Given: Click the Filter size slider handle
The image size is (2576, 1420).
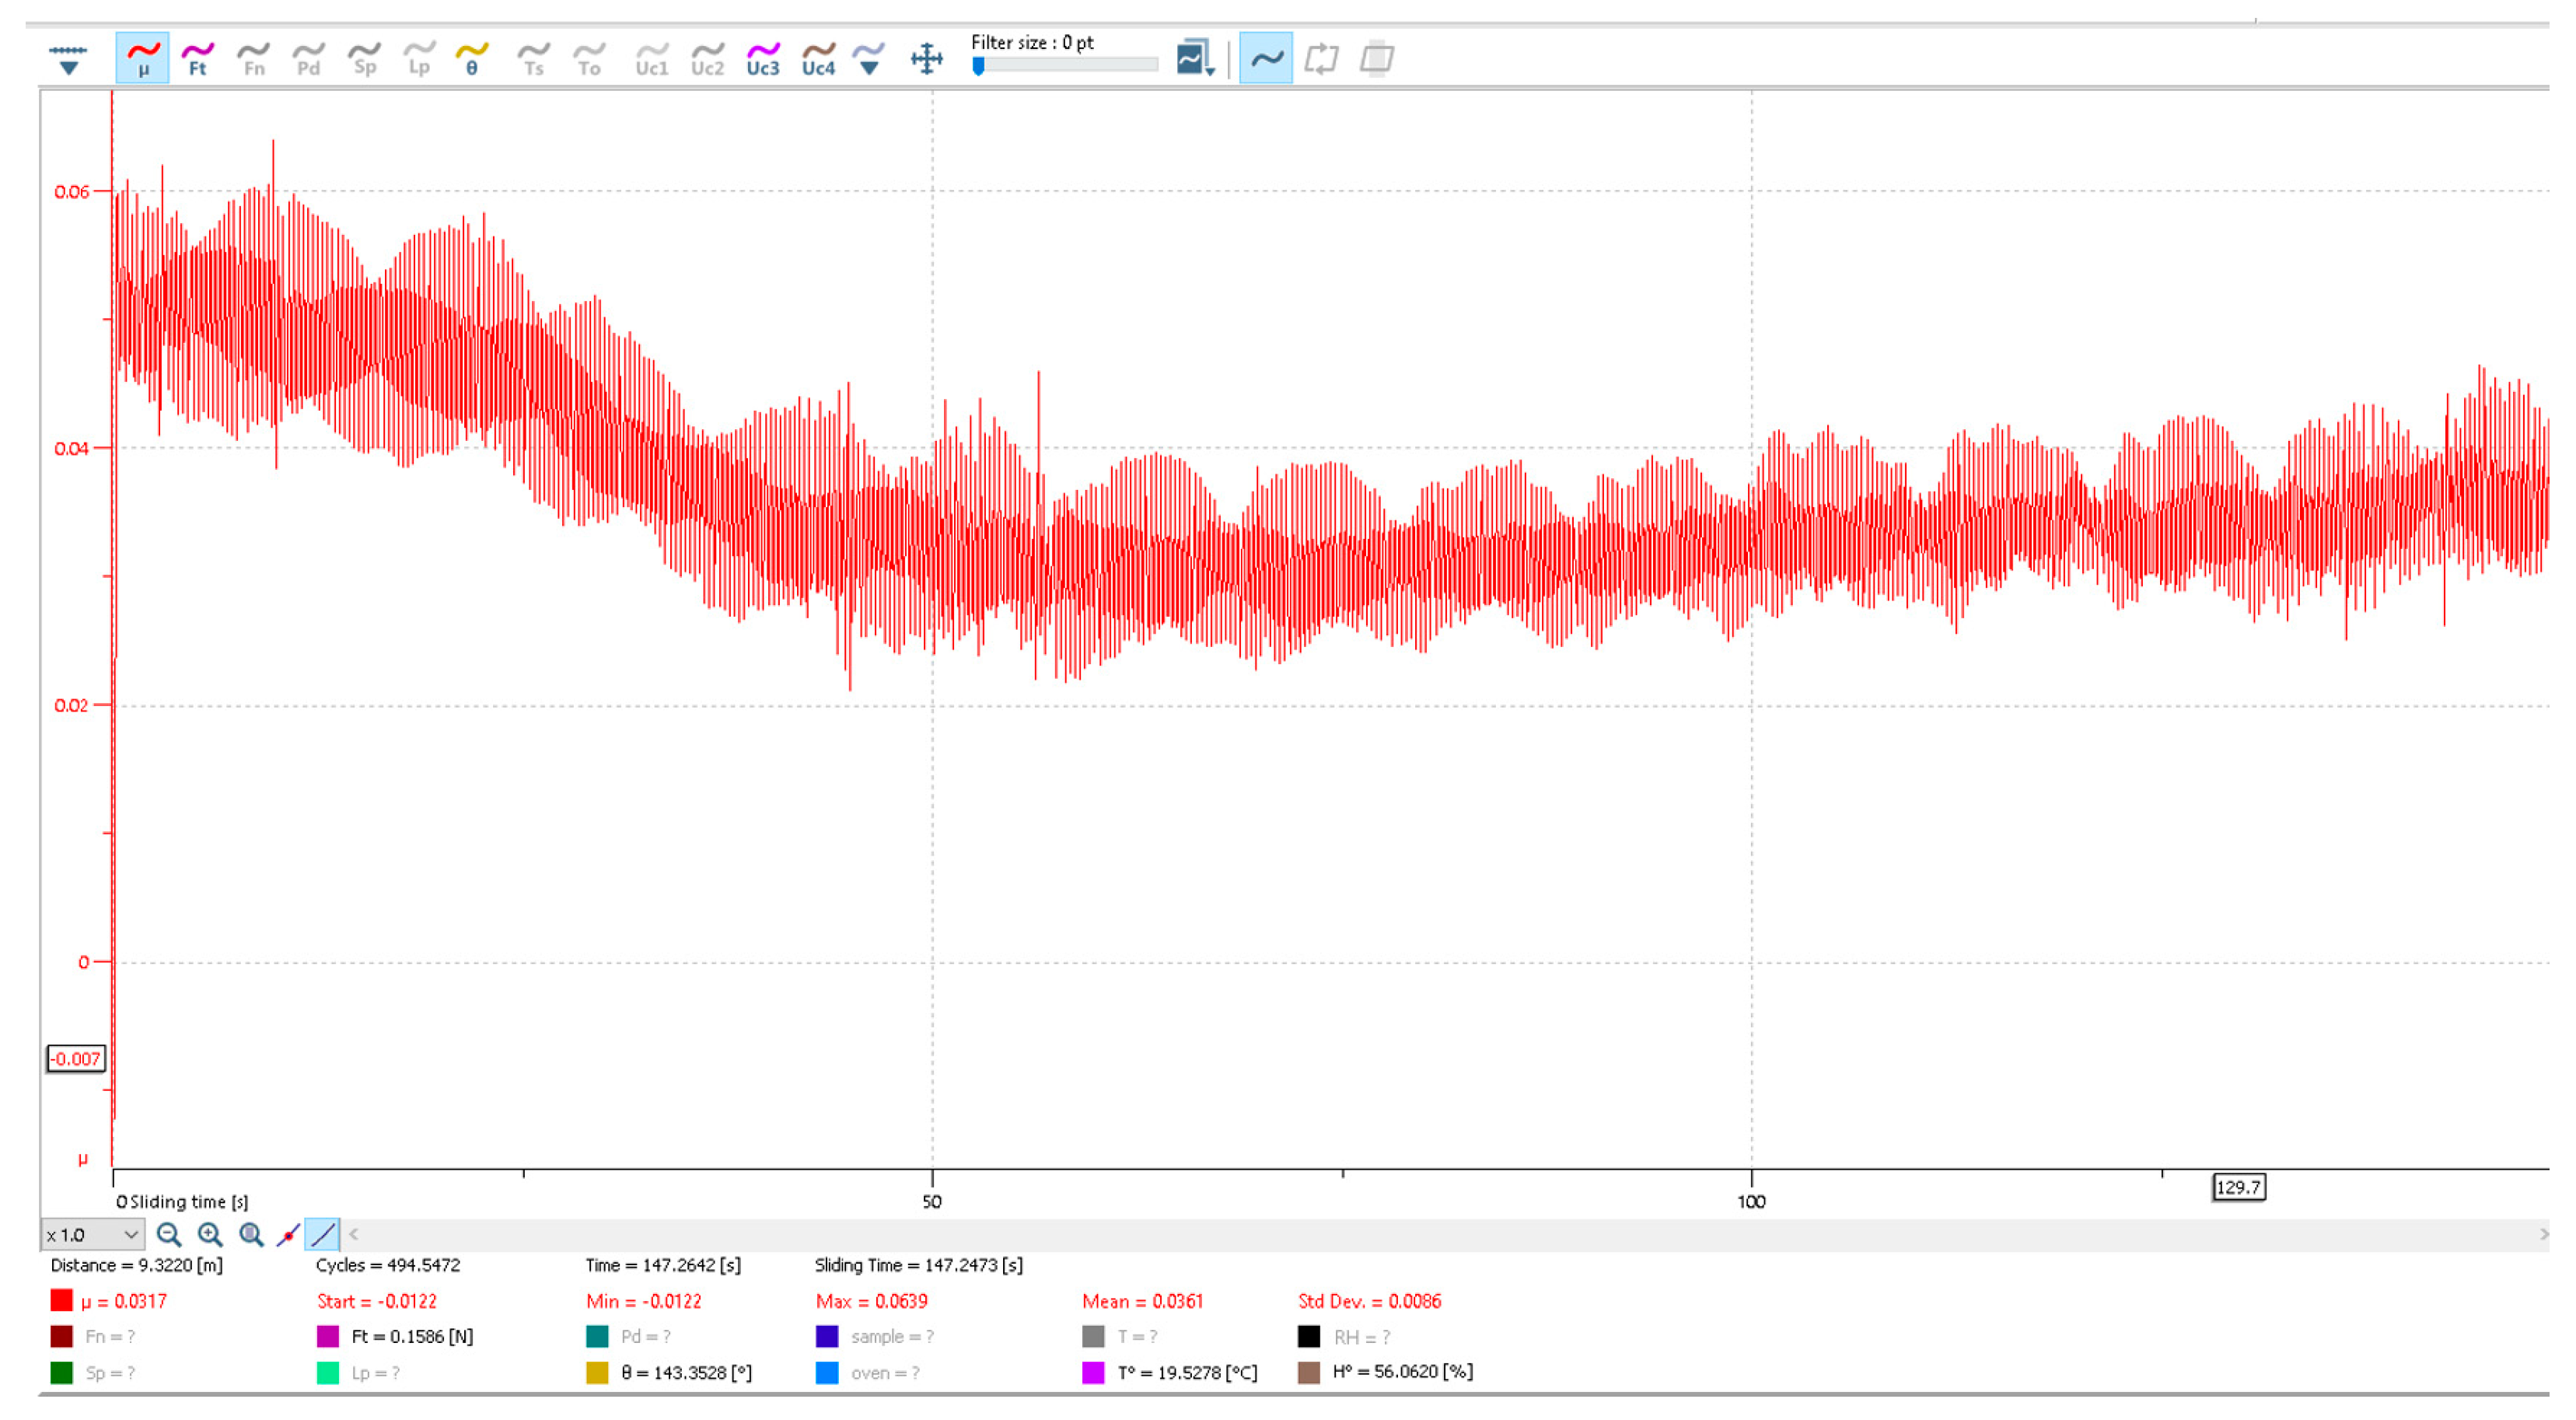Looking at the screenshot, I should tap(978, 66).
